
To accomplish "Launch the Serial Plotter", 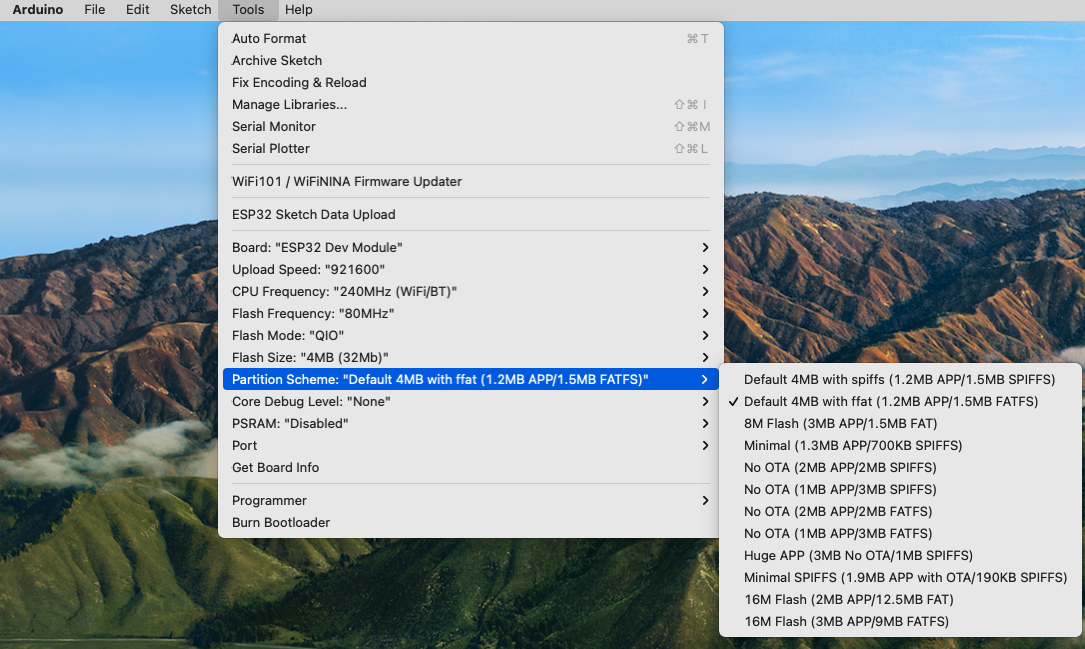I will [x=471, y=149].
